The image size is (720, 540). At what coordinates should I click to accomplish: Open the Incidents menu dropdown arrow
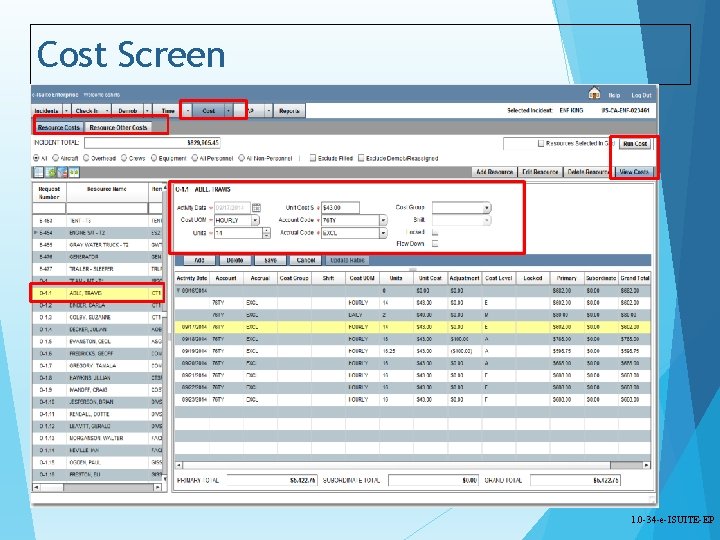pos(66,111)
